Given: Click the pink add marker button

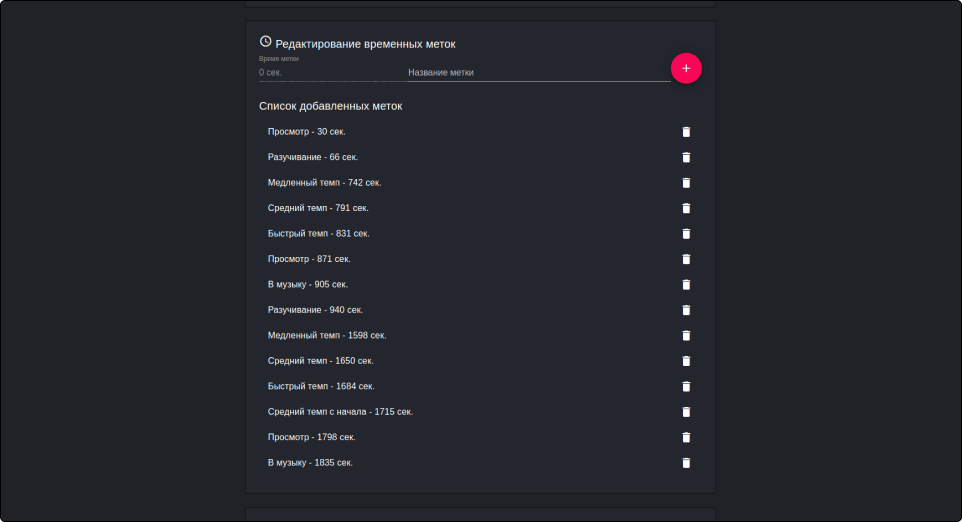Looking at the screenshot, I should click(x=686, y=68).
